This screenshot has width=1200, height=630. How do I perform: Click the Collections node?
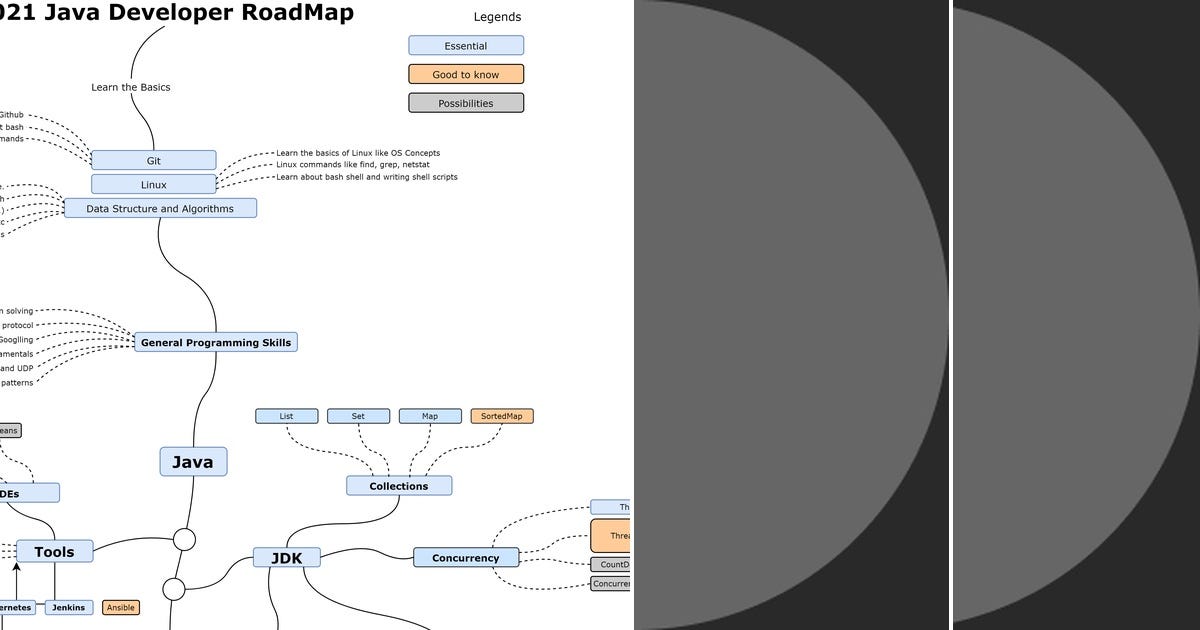(398, 485)
